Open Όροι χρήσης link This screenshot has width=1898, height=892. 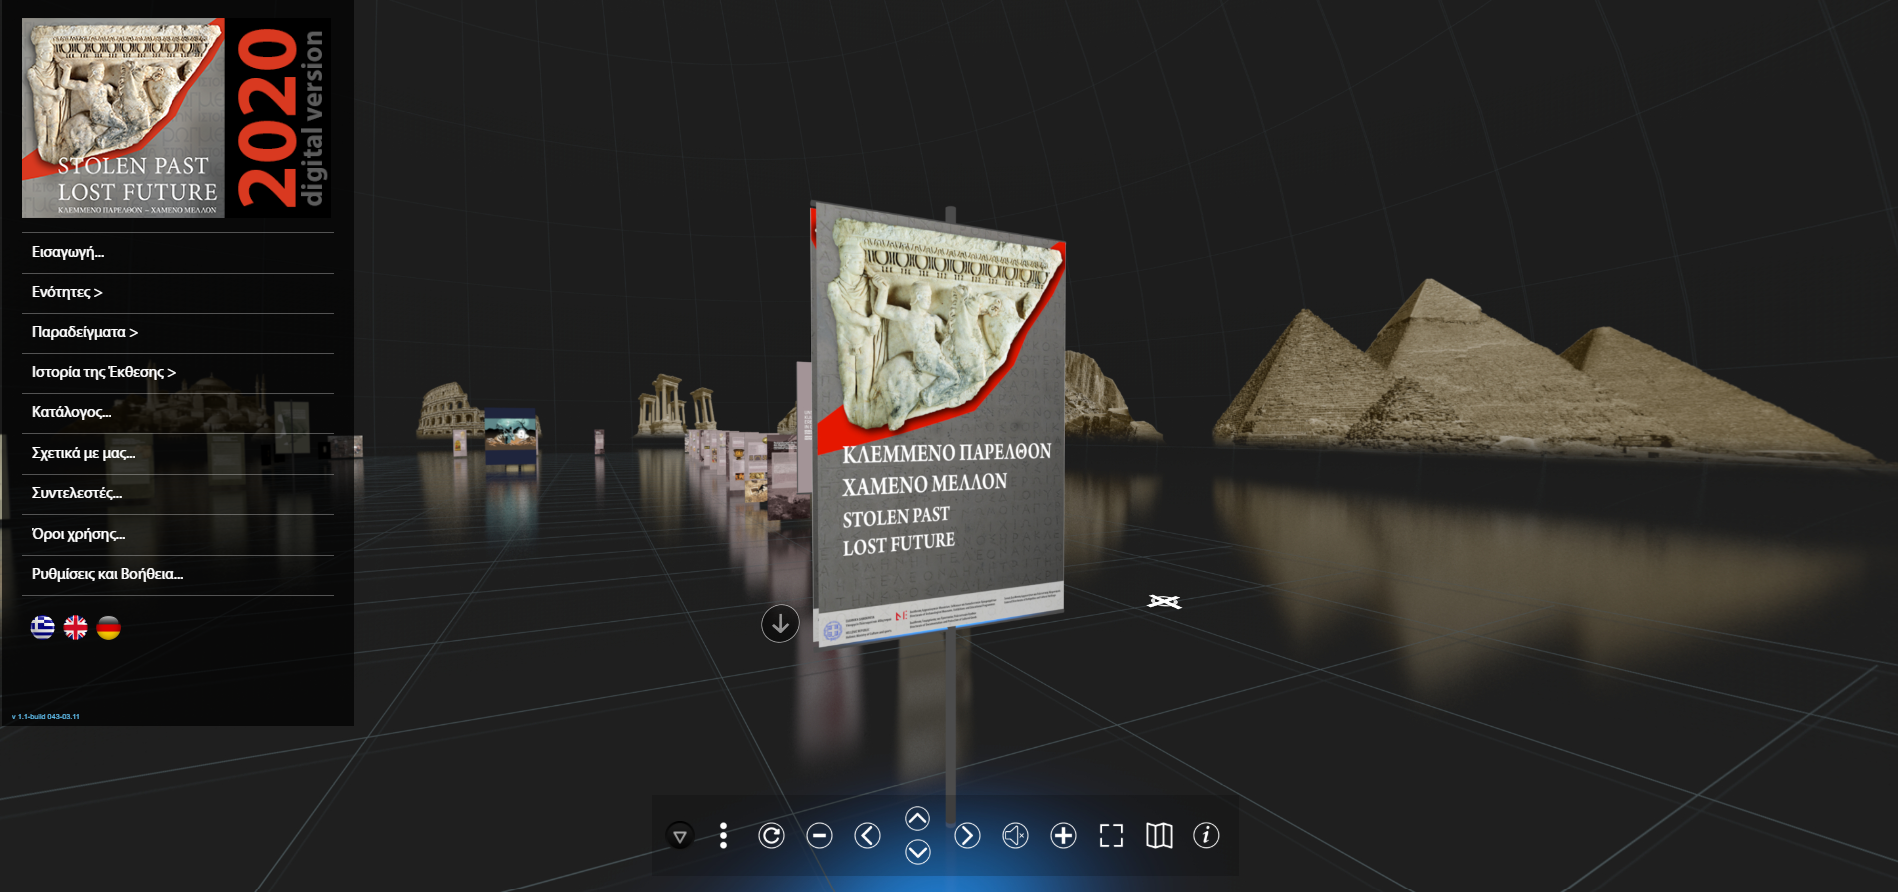78,534
